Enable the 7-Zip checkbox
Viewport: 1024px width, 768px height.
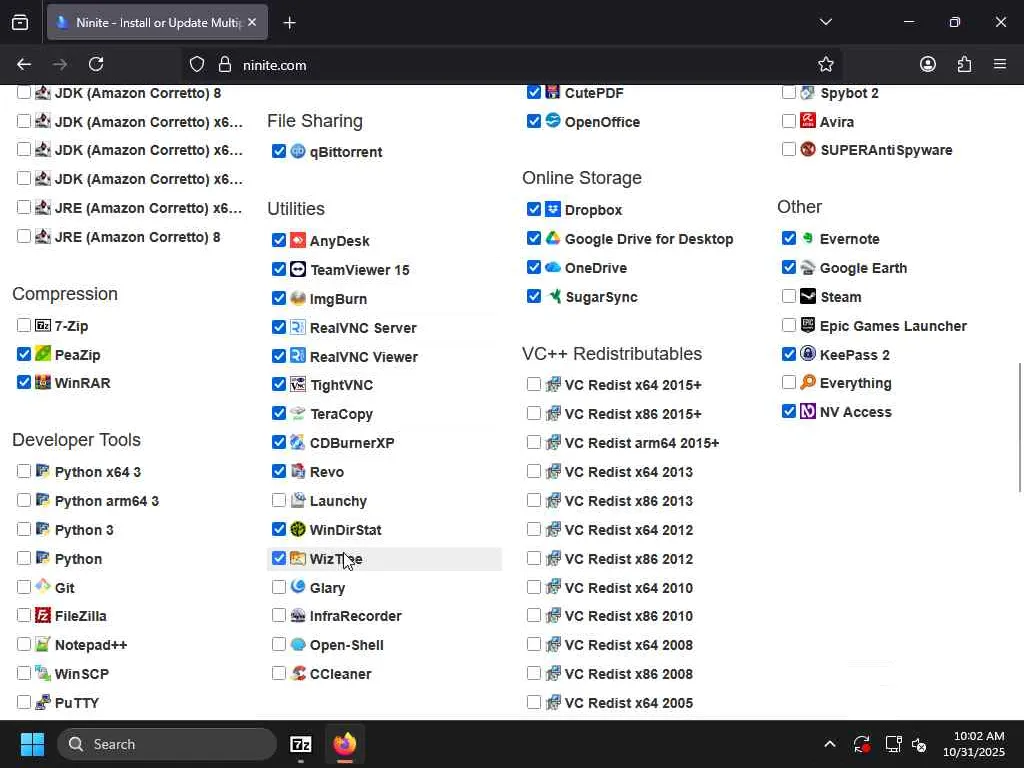[x=24, y=325]
